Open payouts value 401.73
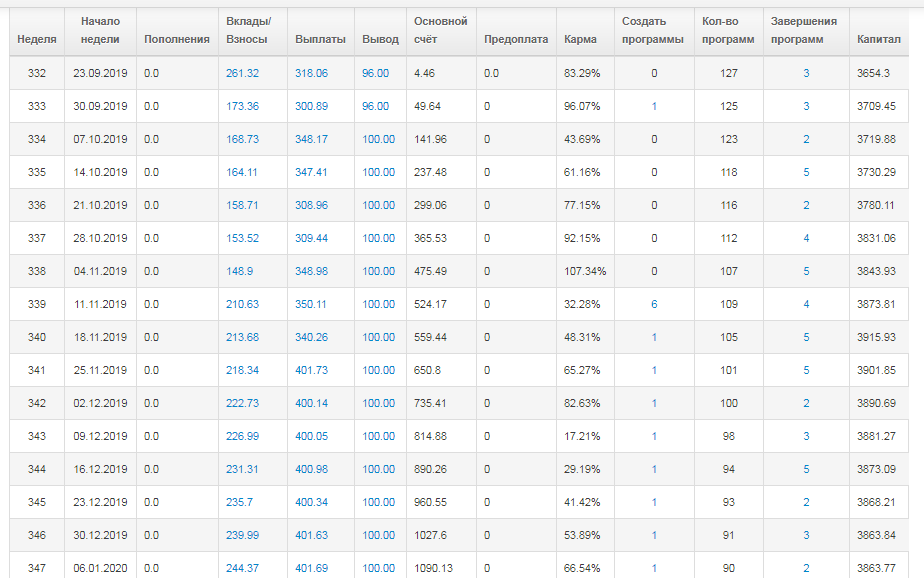Viewport: 924px width, 578px height. click(x=311, y=370)
